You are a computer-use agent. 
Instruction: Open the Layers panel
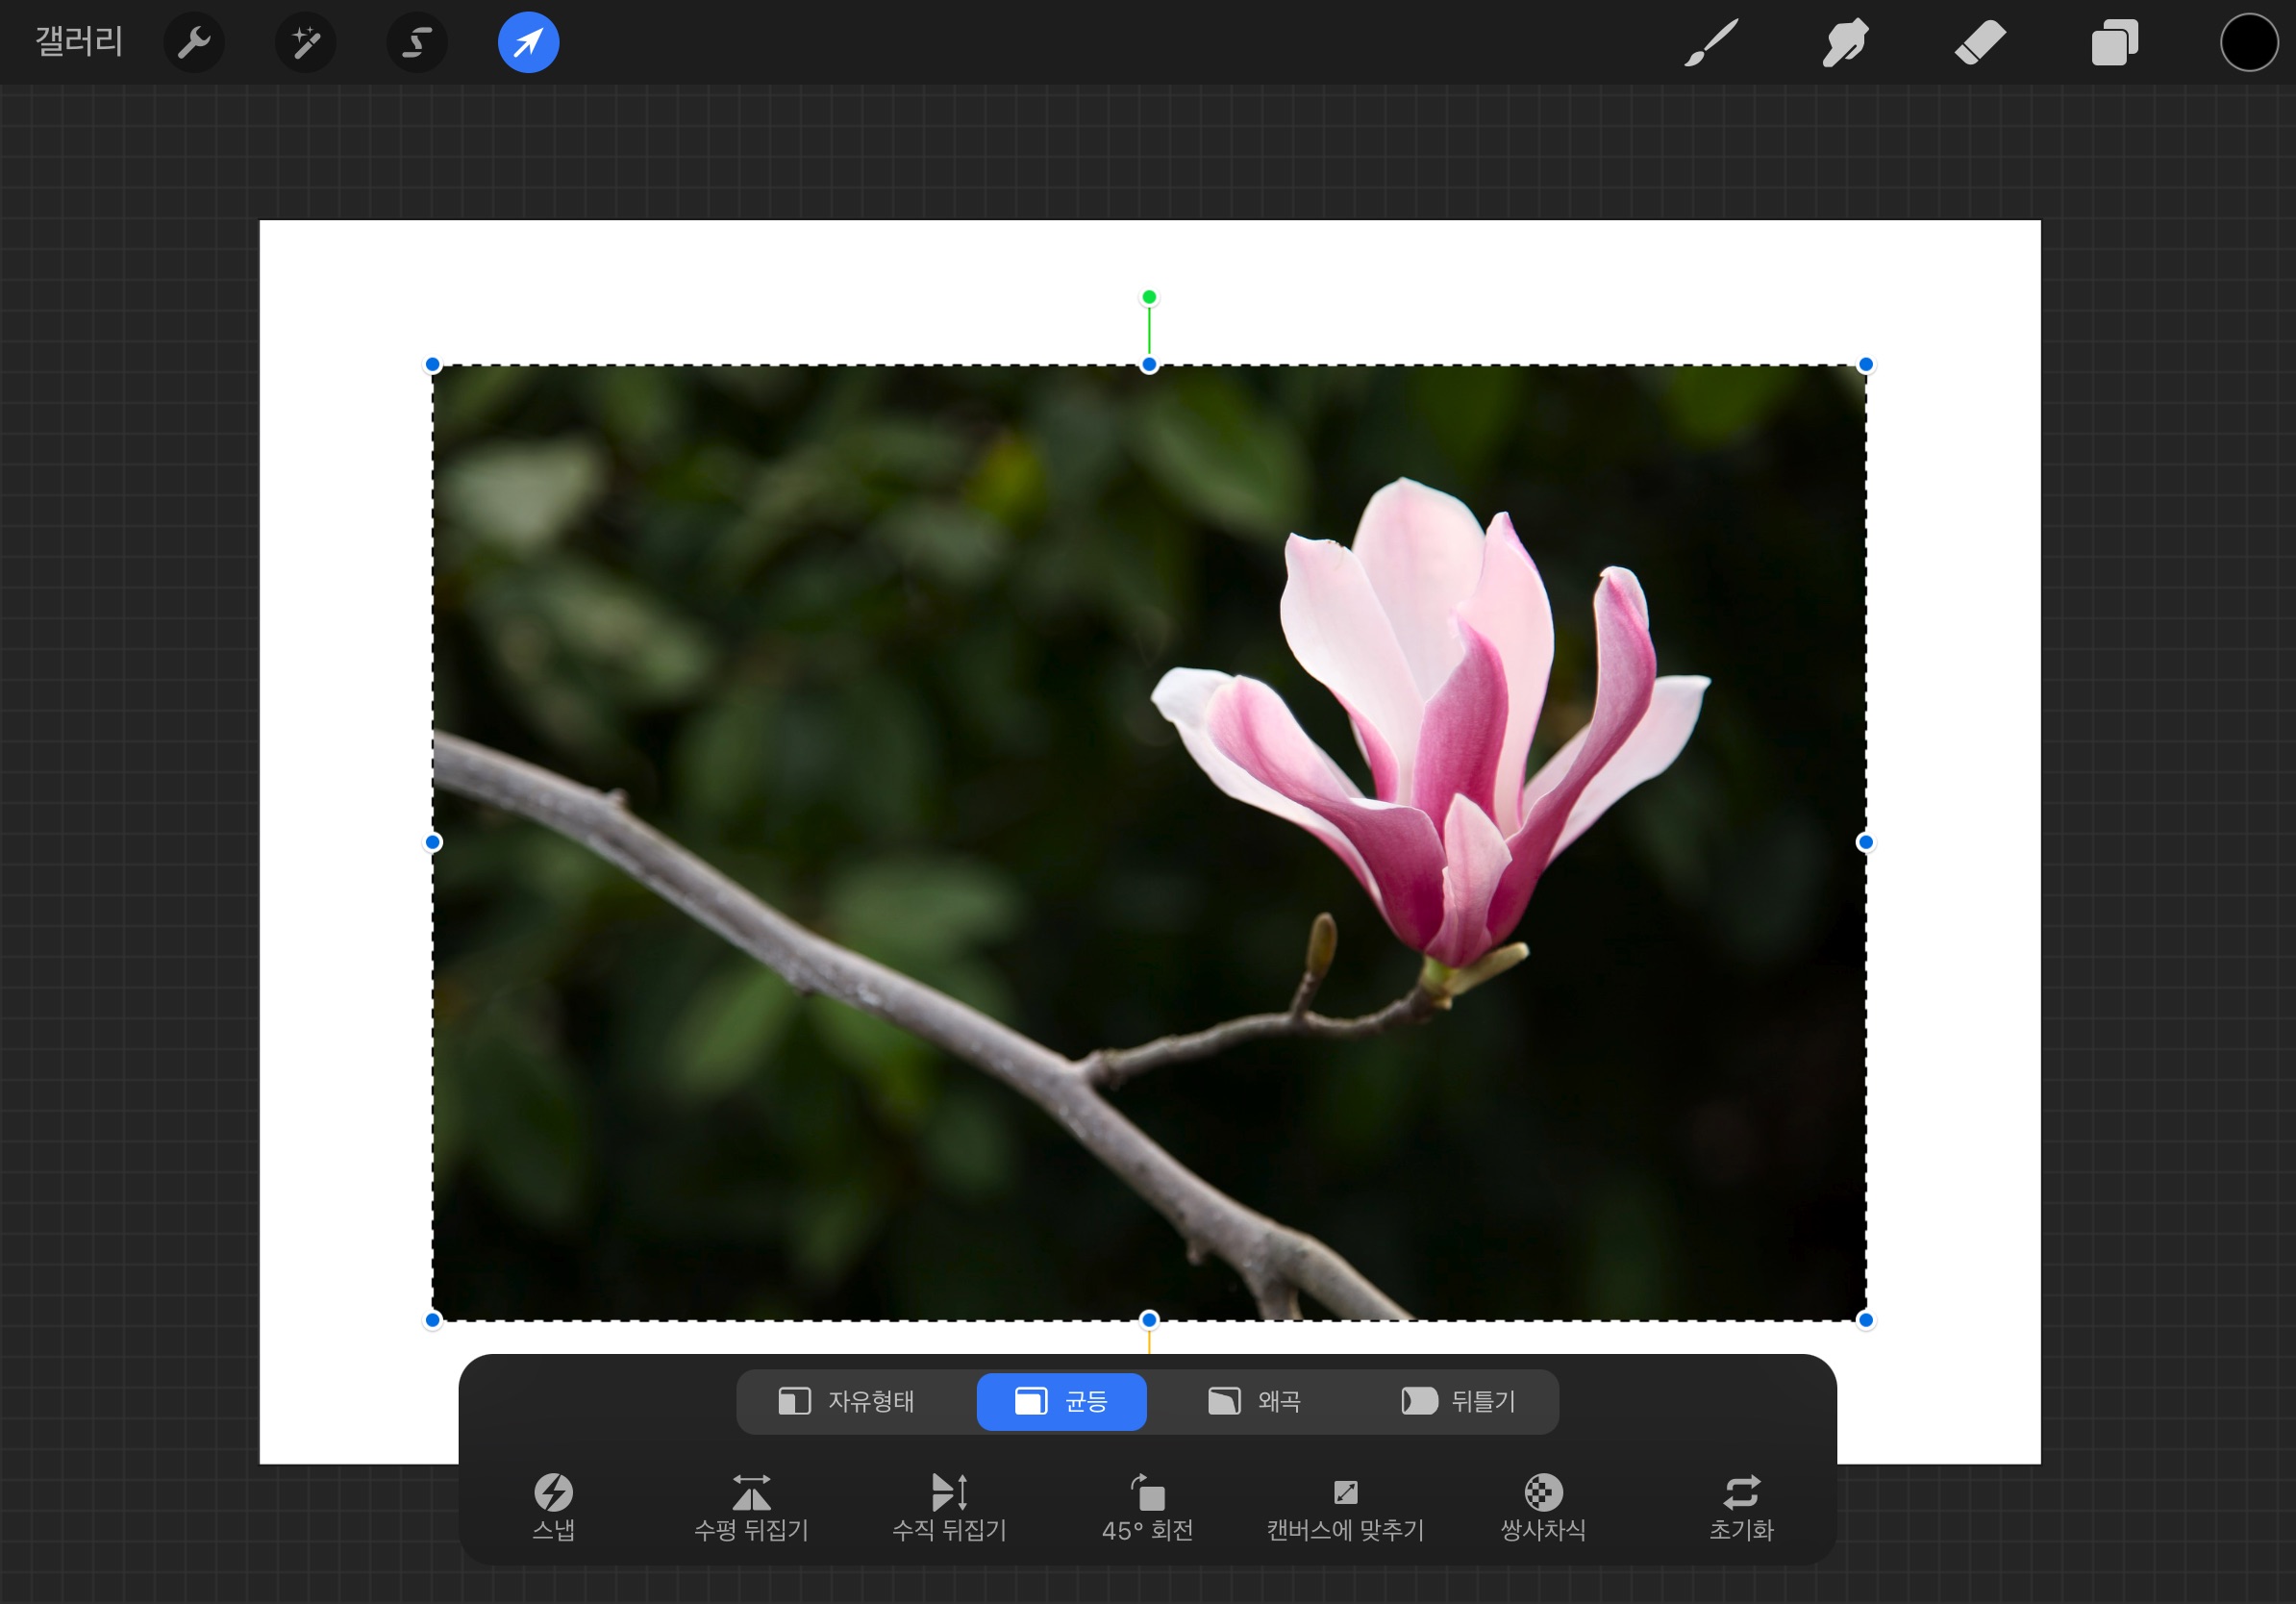[2114, 43]
